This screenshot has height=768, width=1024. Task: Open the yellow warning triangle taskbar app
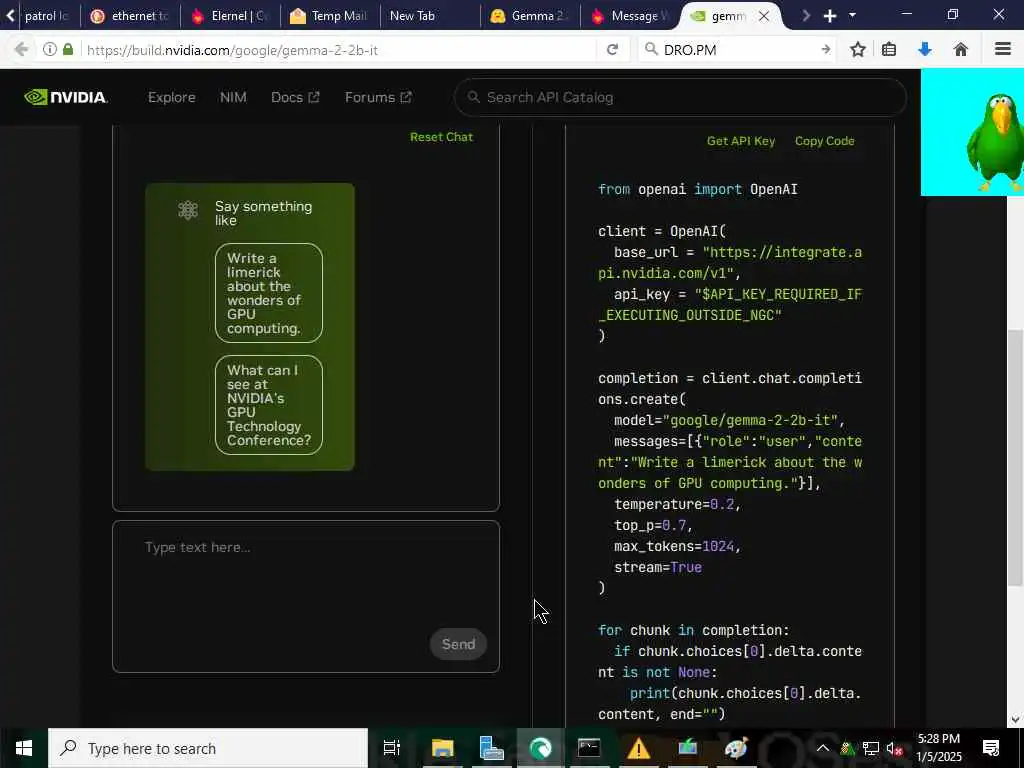(x=638, y=748)
